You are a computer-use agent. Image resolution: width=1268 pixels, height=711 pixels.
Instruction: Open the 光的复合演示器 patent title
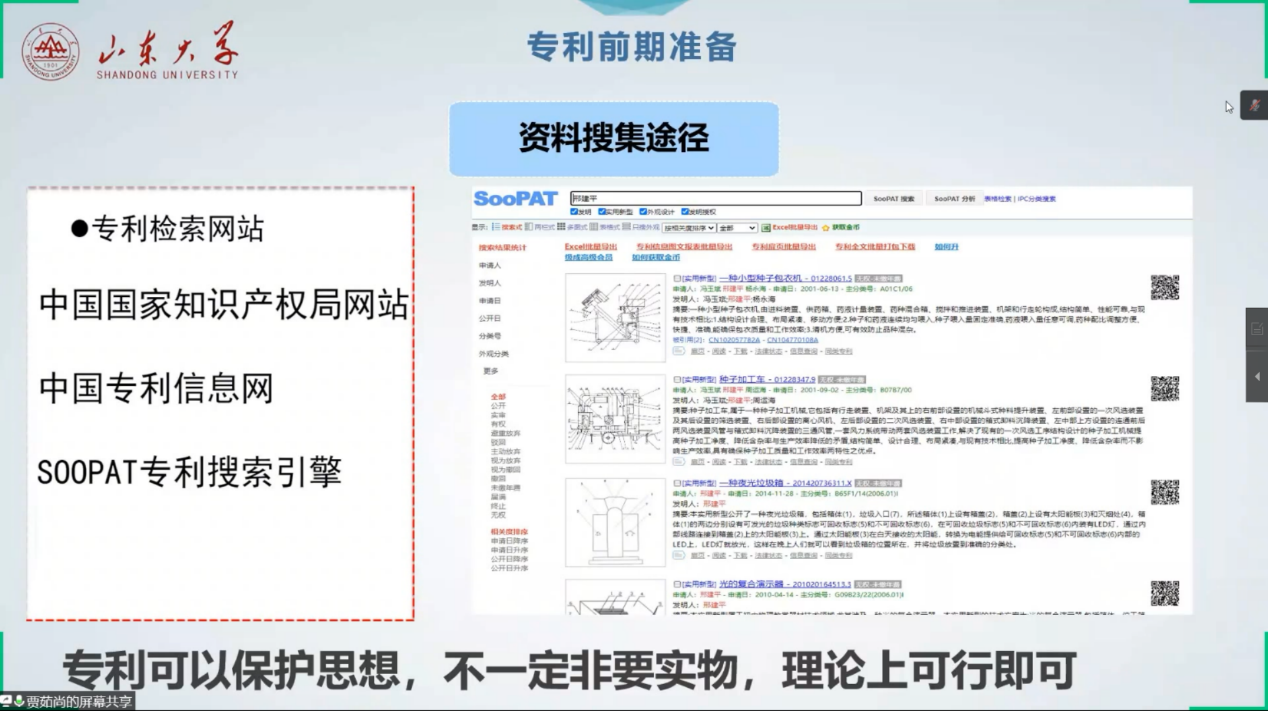pyautogui.click(x=785, y=584)
